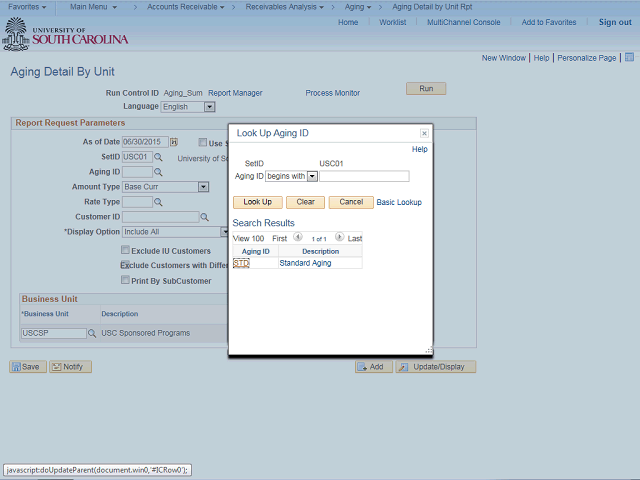
Task: Click the next-row arrow in Search Results
Action: (339, 237)
